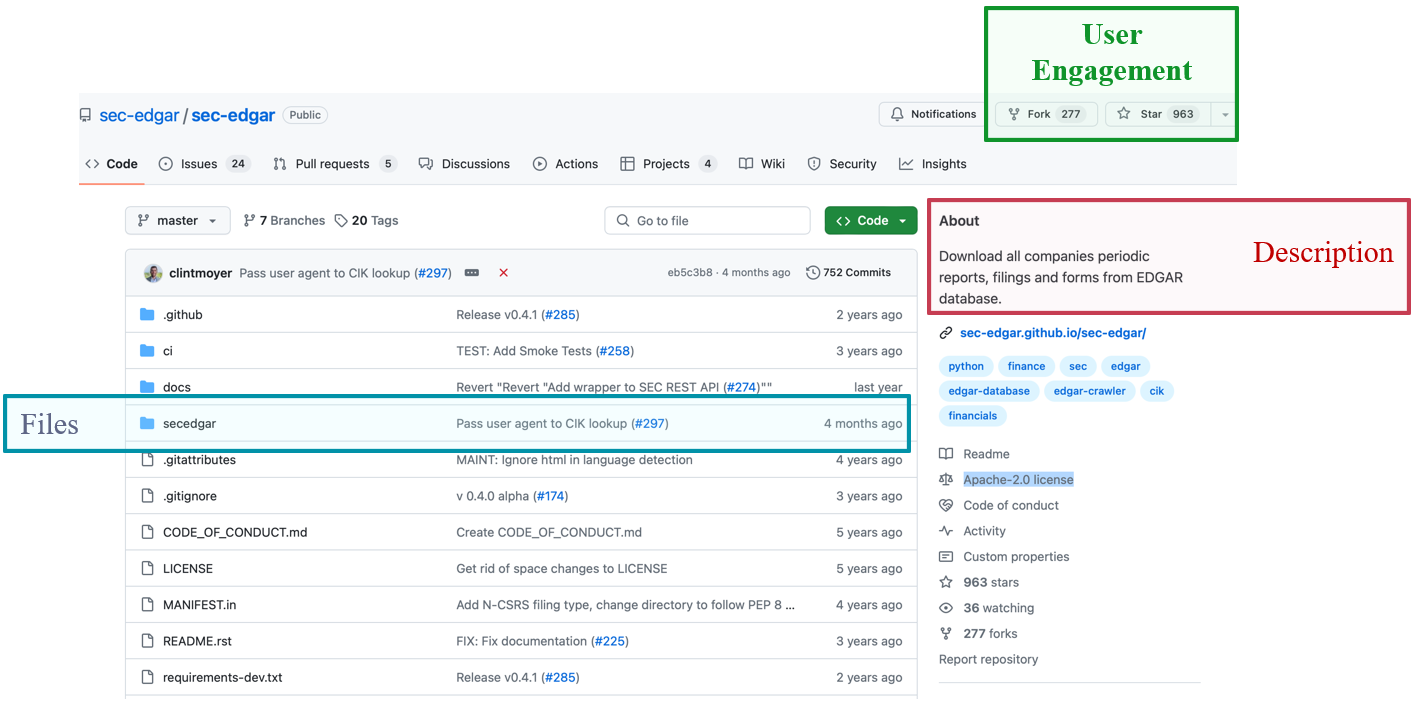
Task: Open the MANIFEST.in file
Action: (200, 605)
